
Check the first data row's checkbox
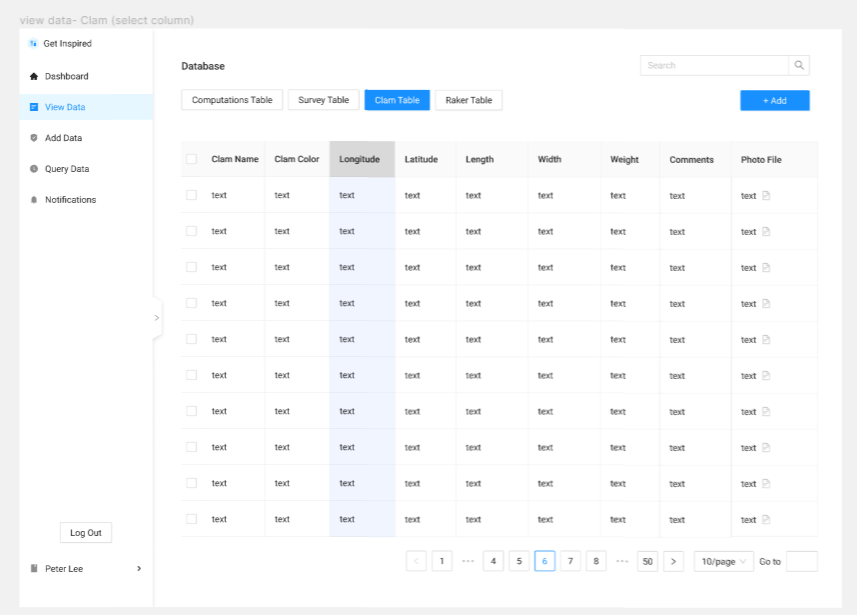191,195
